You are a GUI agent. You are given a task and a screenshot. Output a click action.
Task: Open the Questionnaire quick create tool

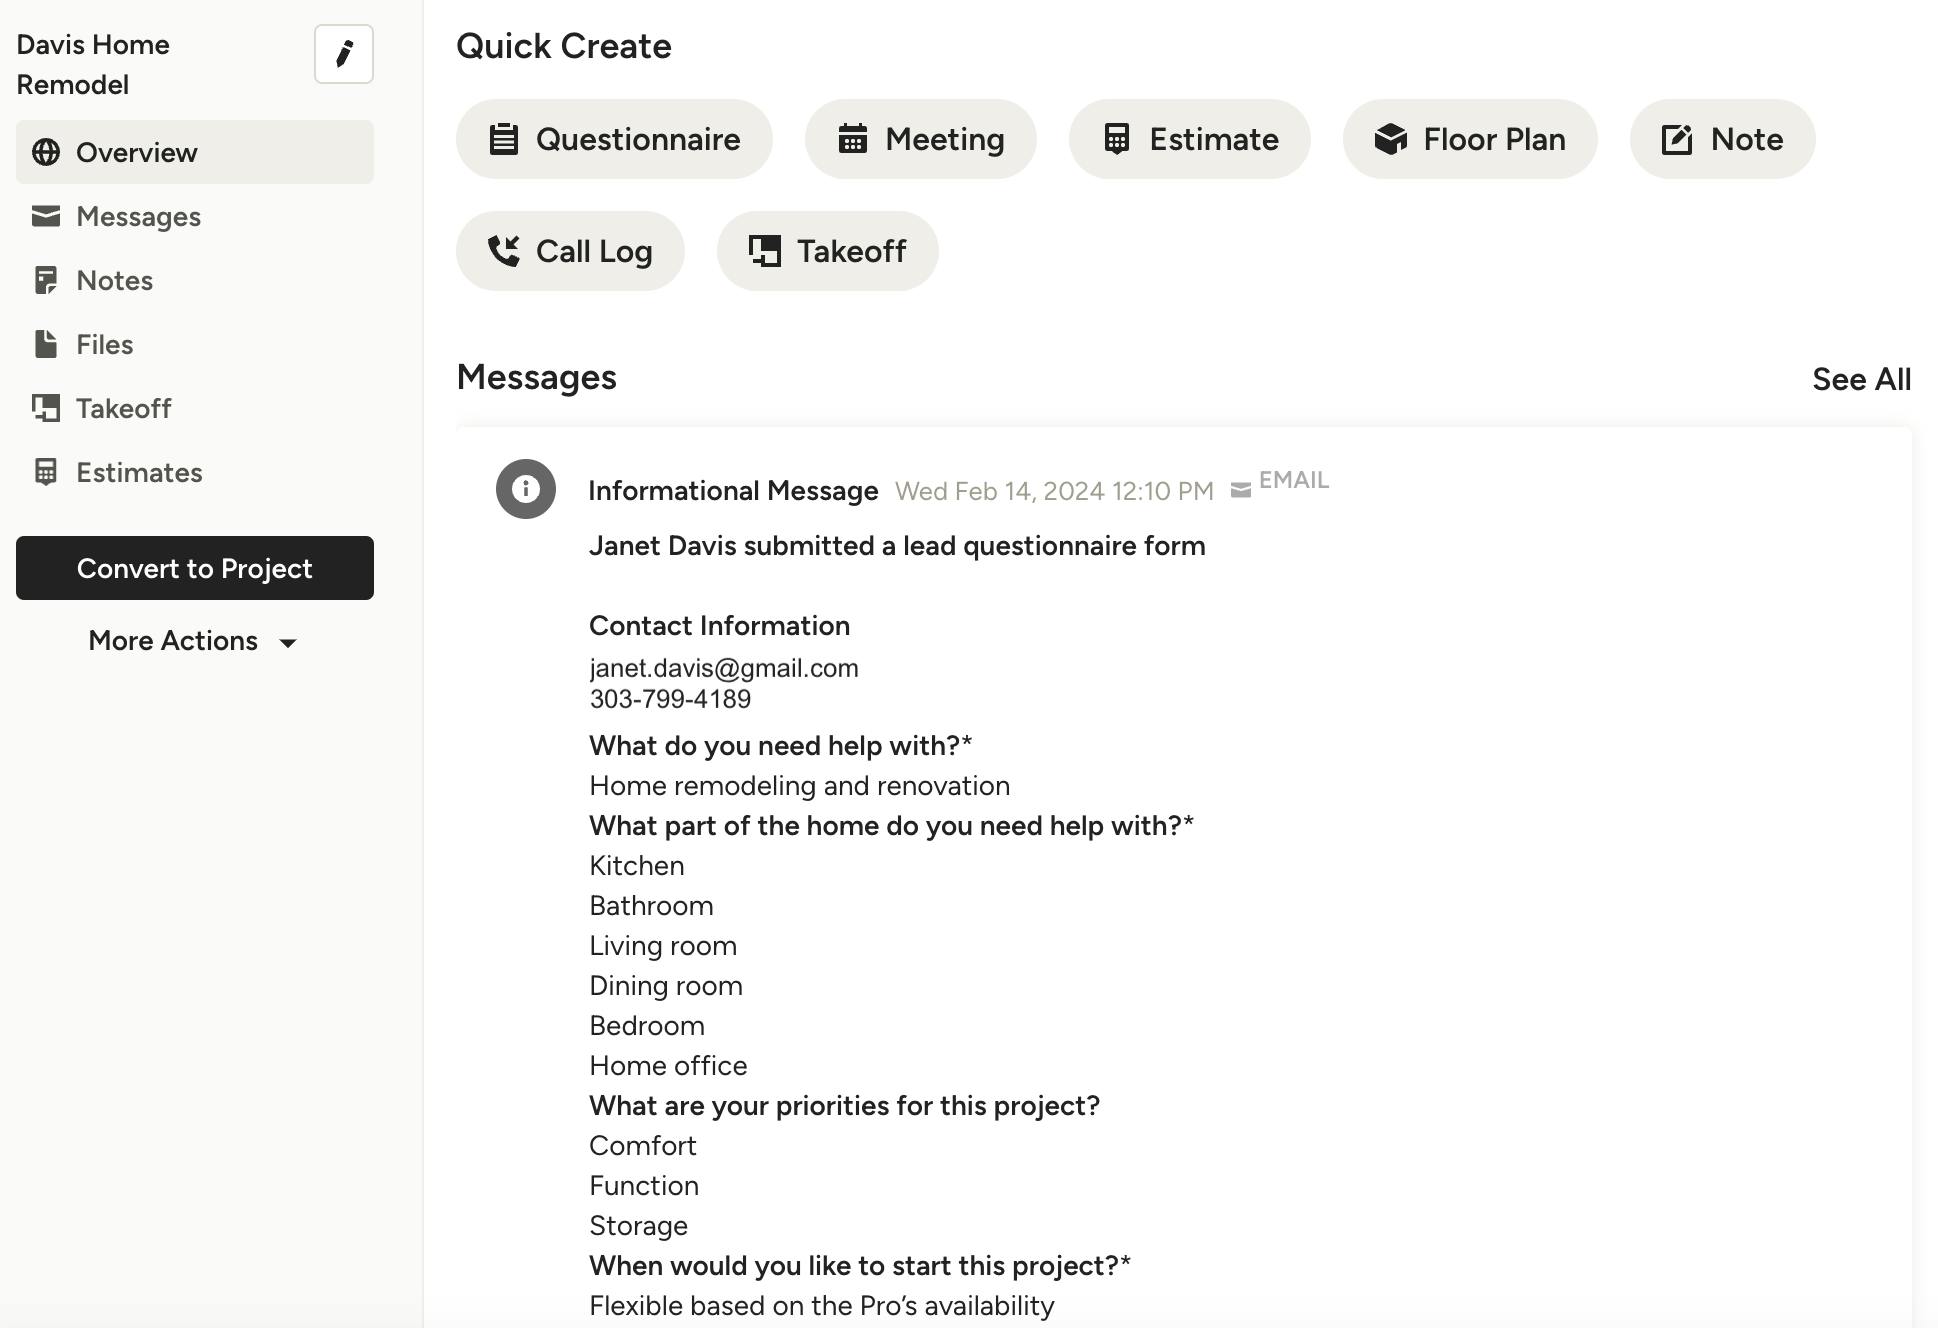coord(613,139)
